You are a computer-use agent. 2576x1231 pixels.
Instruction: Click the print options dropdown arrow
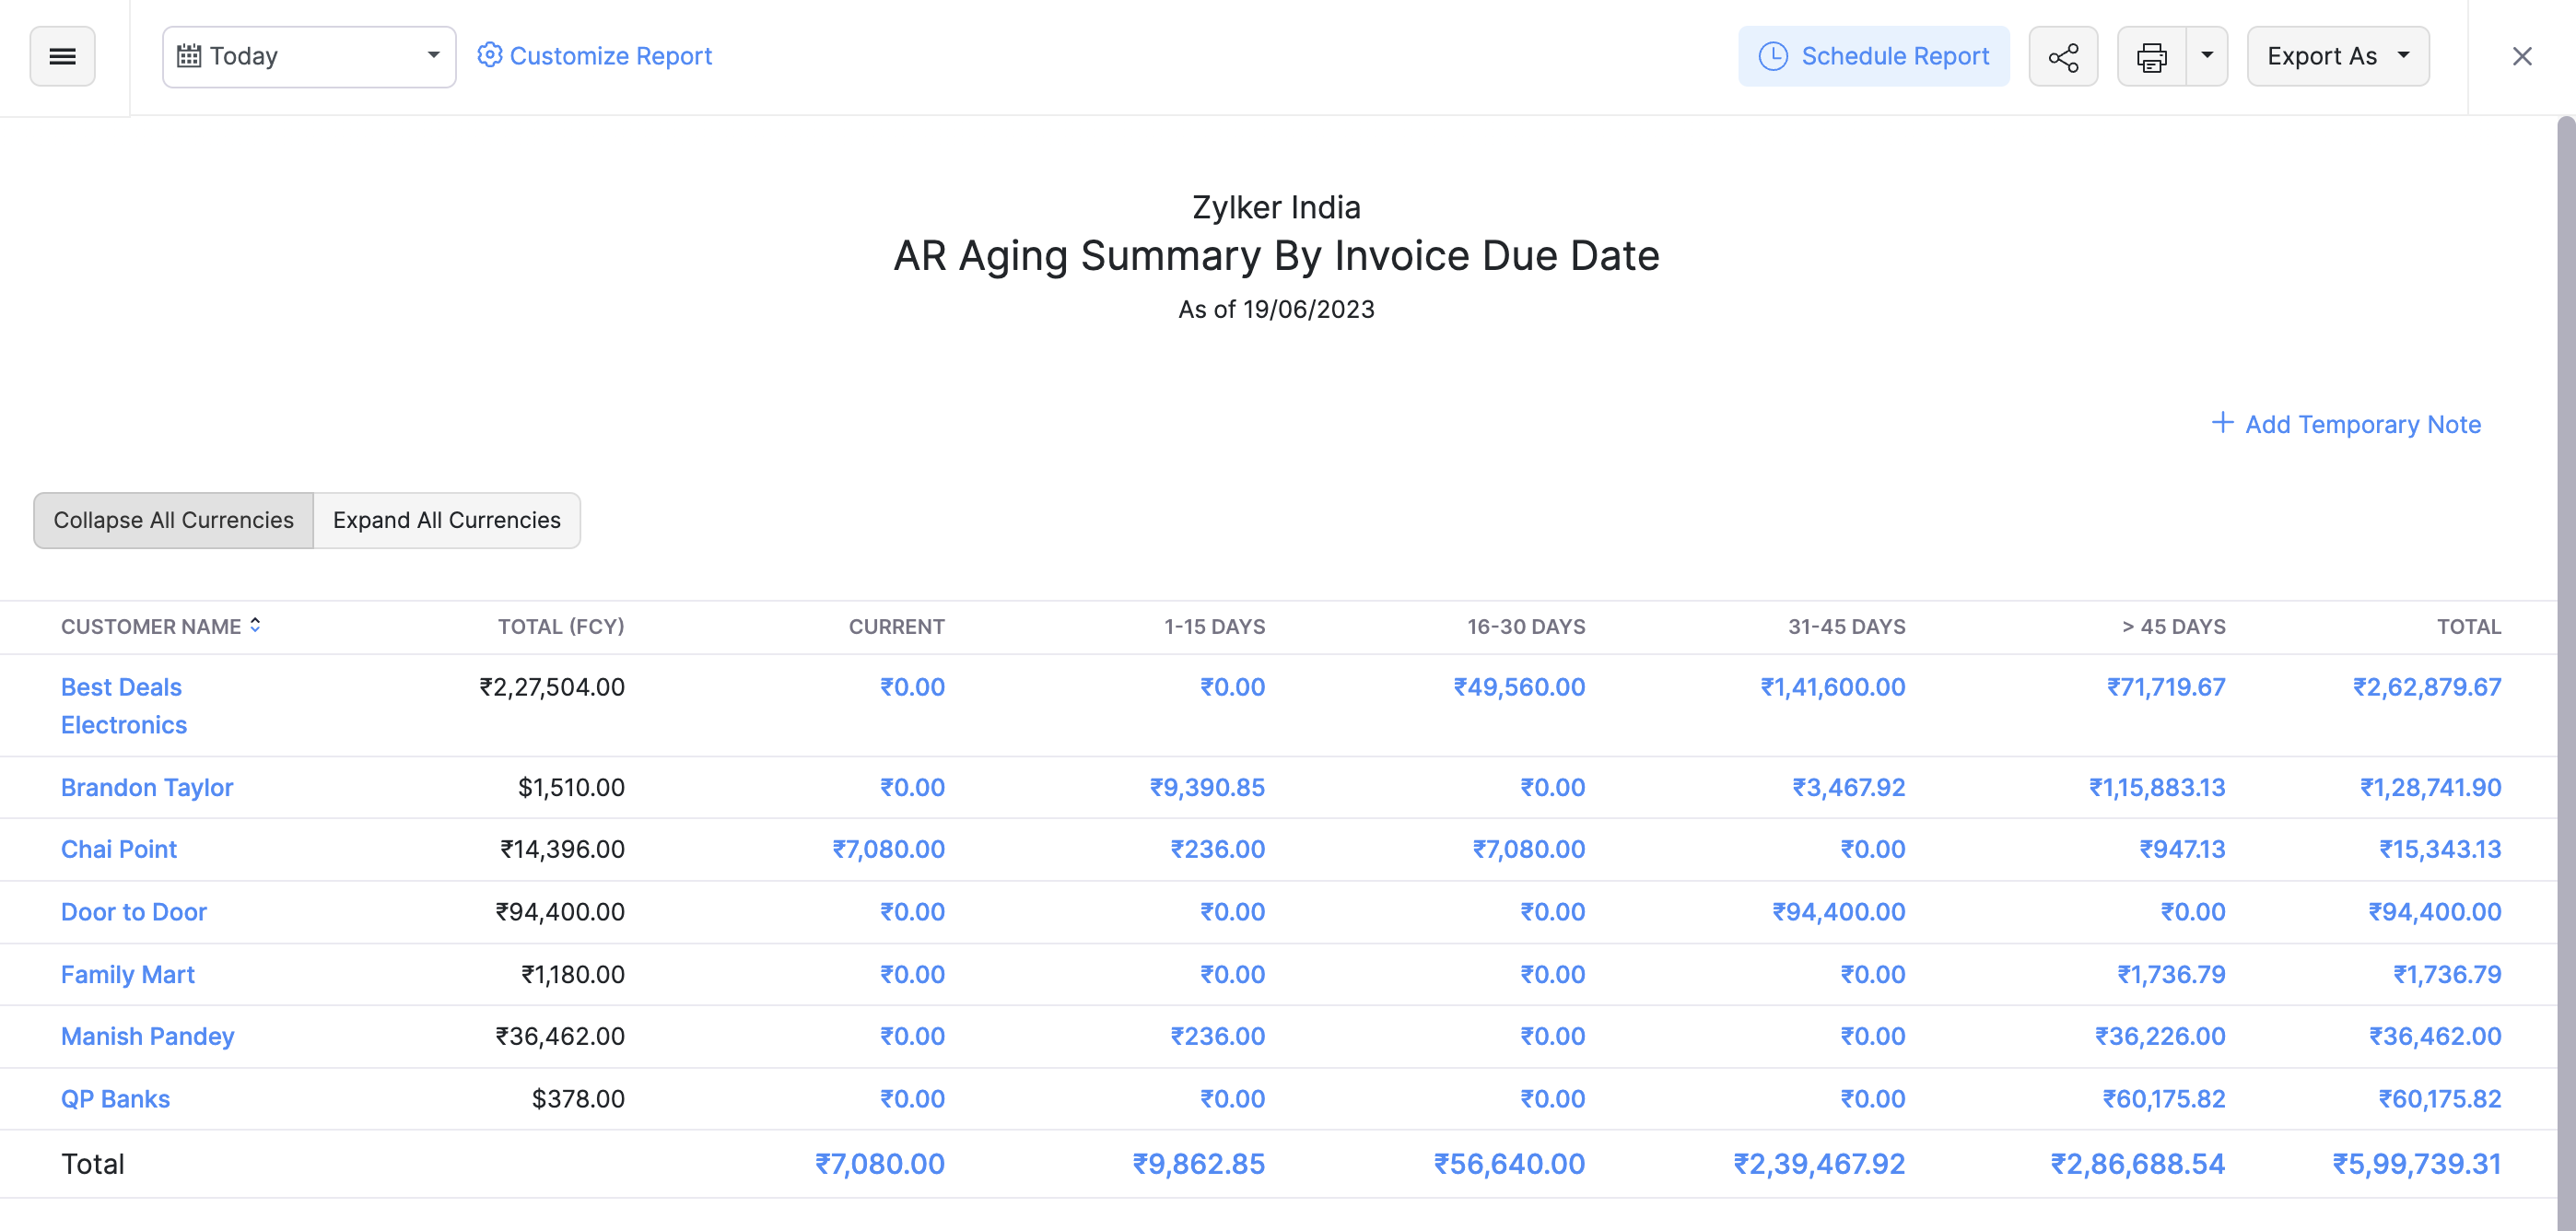[2207, 54]
